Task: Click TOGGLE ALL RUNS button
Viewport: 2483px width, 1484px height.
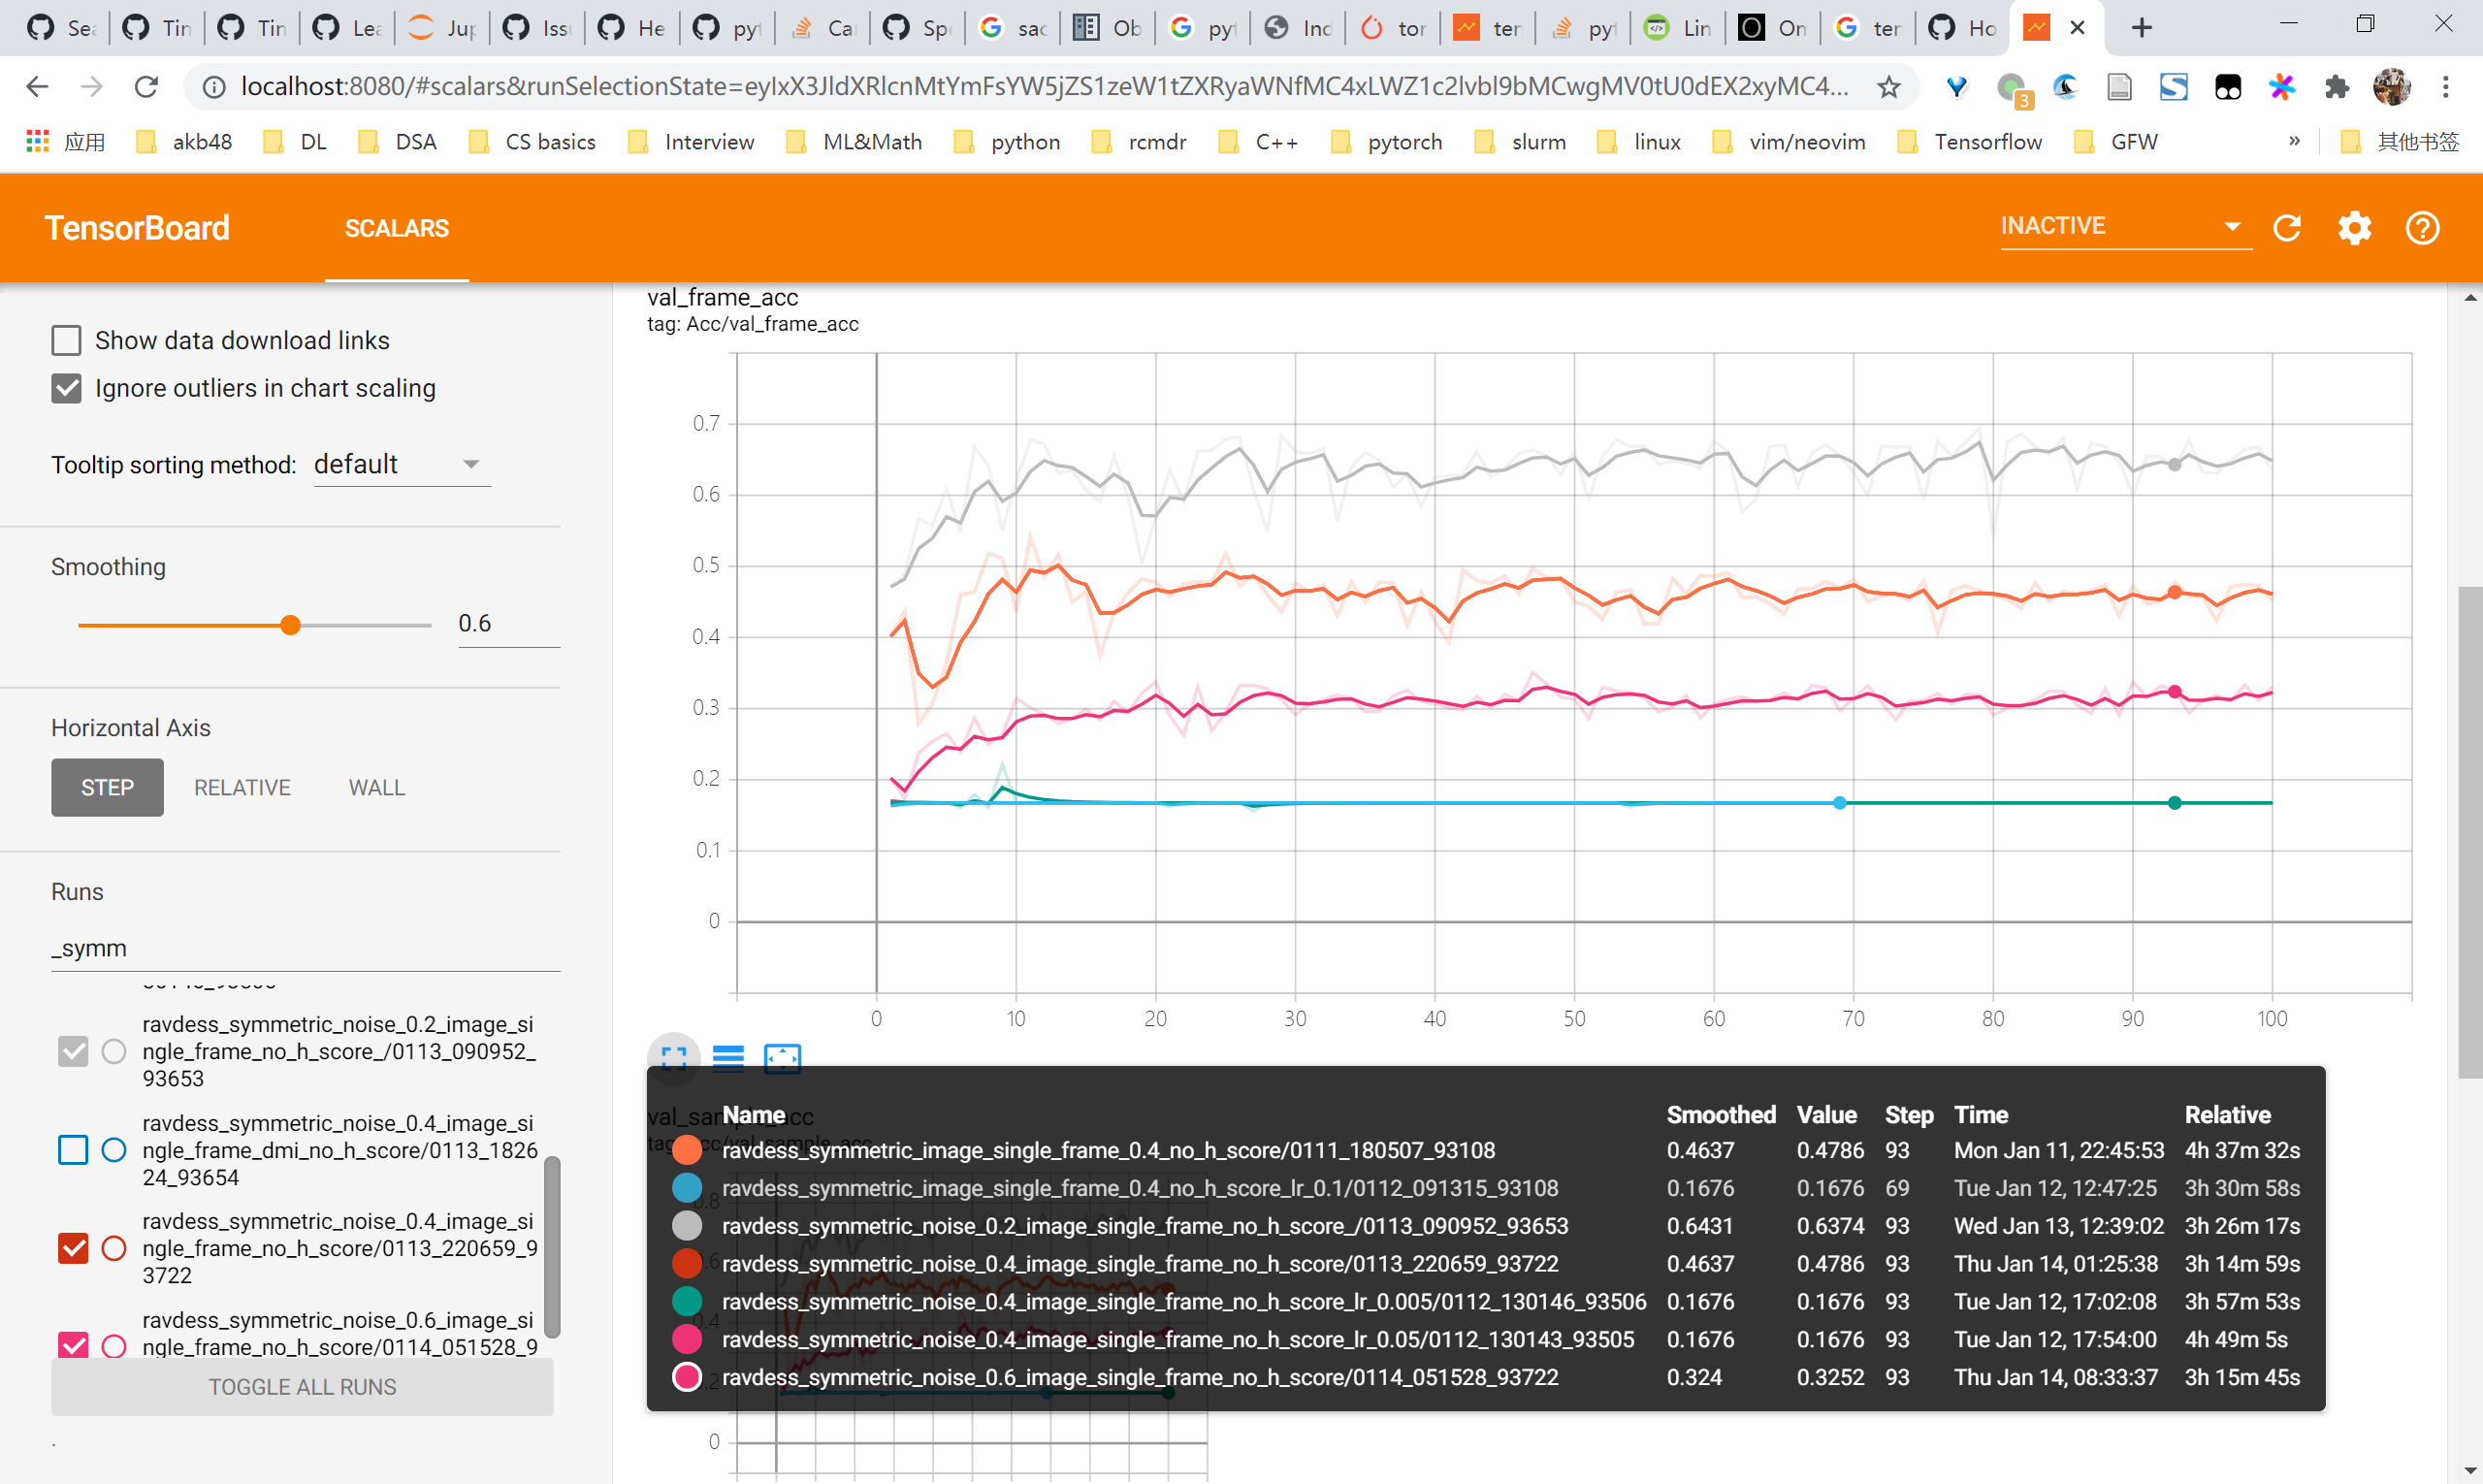Action: tap(302, 1387)
